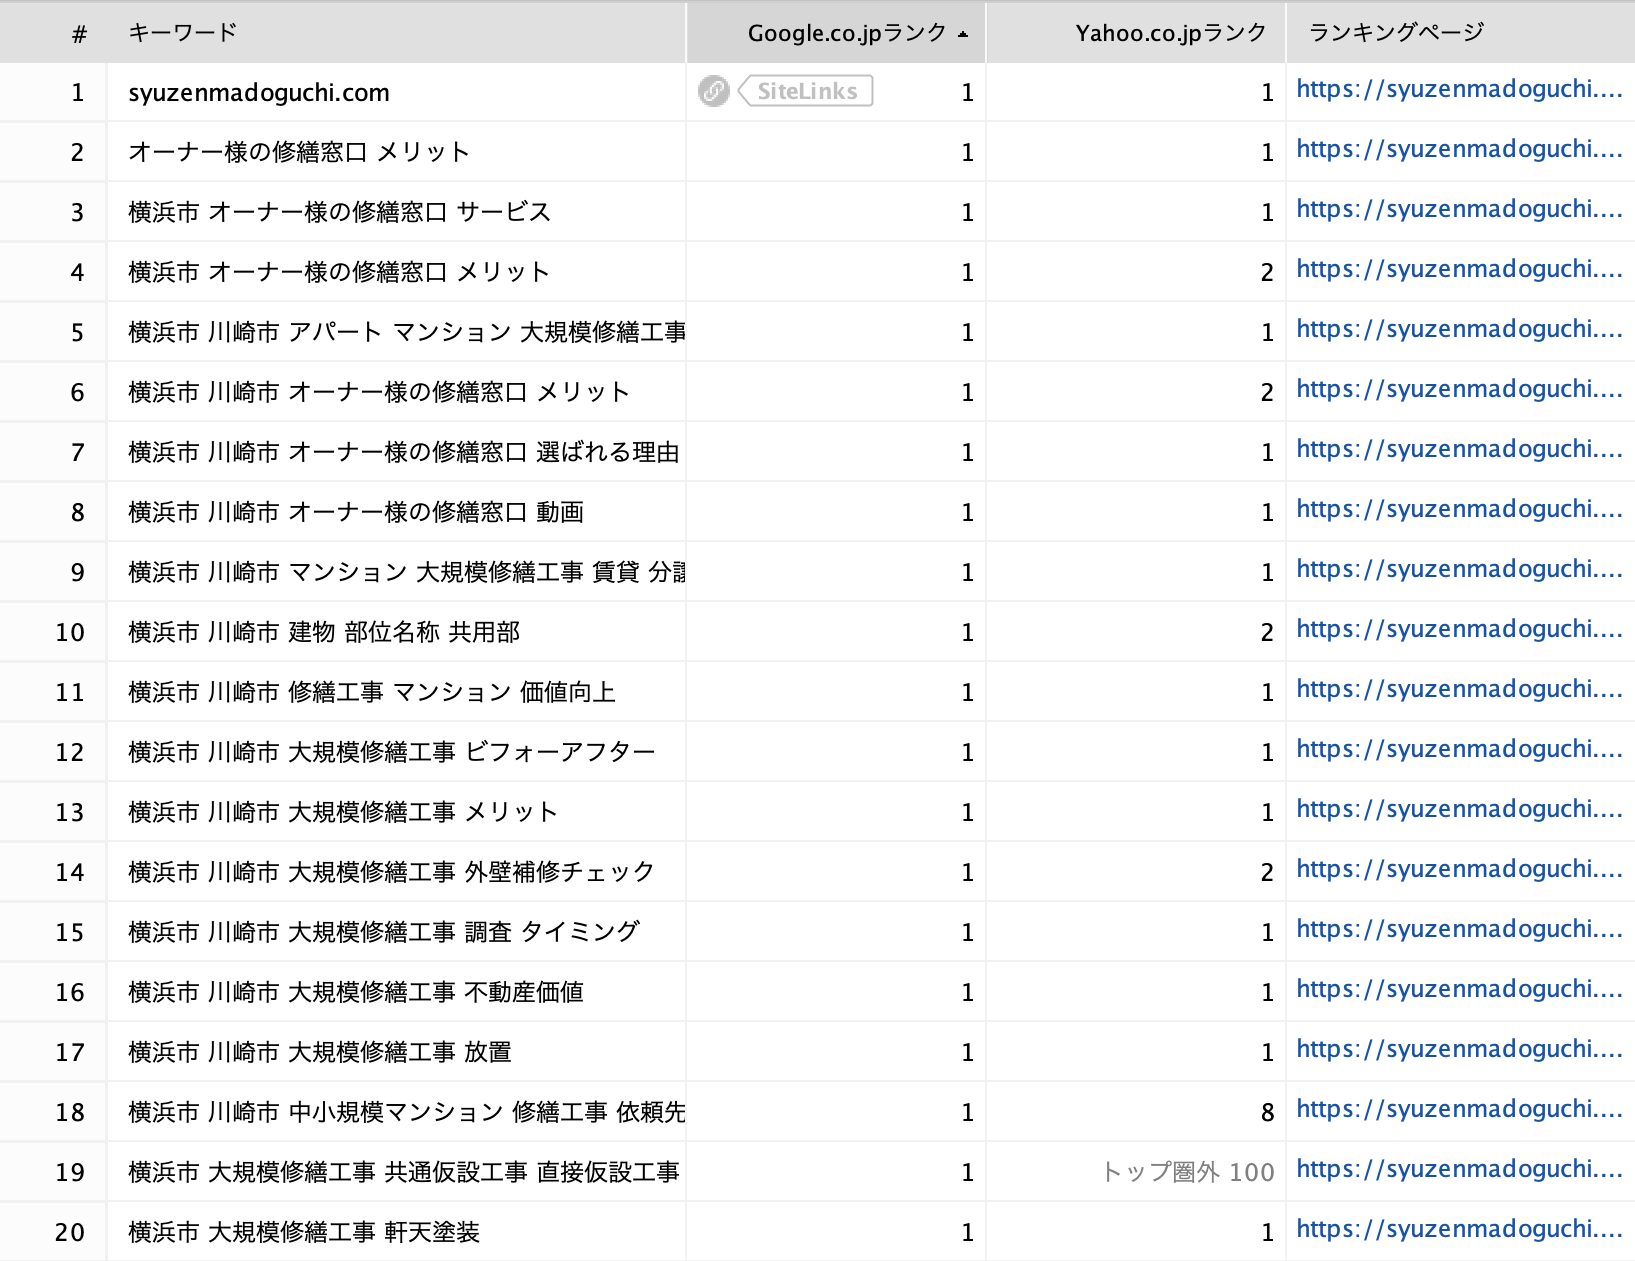The height and width of the screenshot is (1261, 1635).
Task: Select keyword 横浜市 オーナー様の修繕窓口 サービス
Action: [340, 212]
